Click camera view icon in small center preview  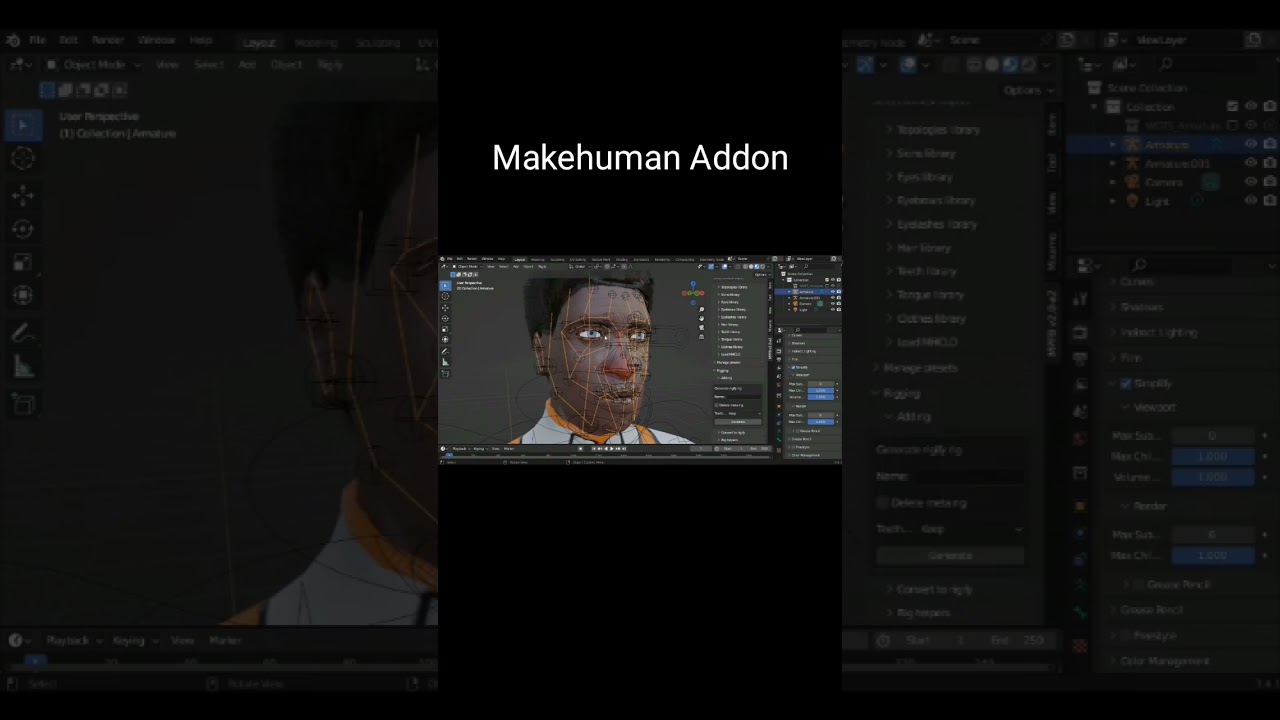pyautogui.click(x=701, y=327)
